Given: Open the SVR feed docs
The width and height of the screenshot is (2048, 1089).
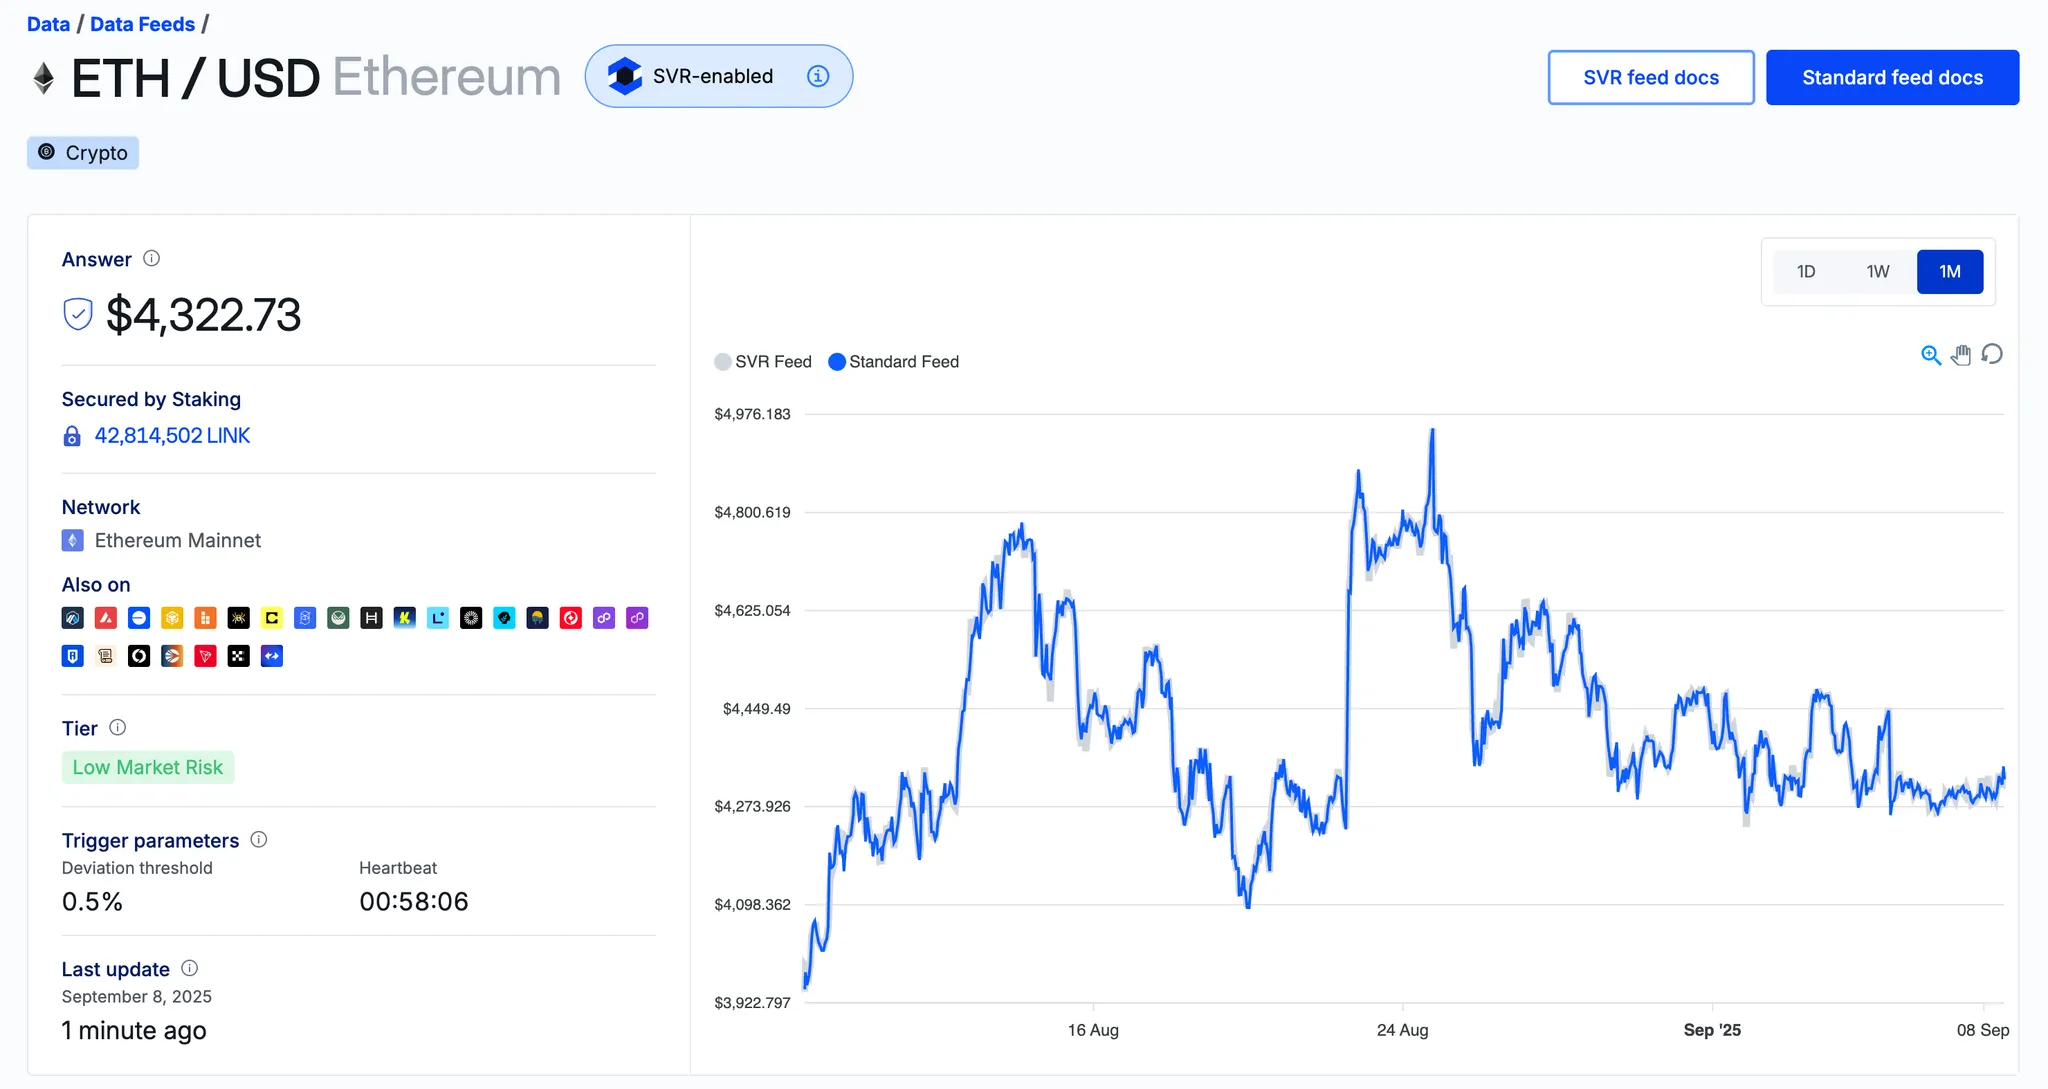Looking at the screenshot, I should point(1651,77).
